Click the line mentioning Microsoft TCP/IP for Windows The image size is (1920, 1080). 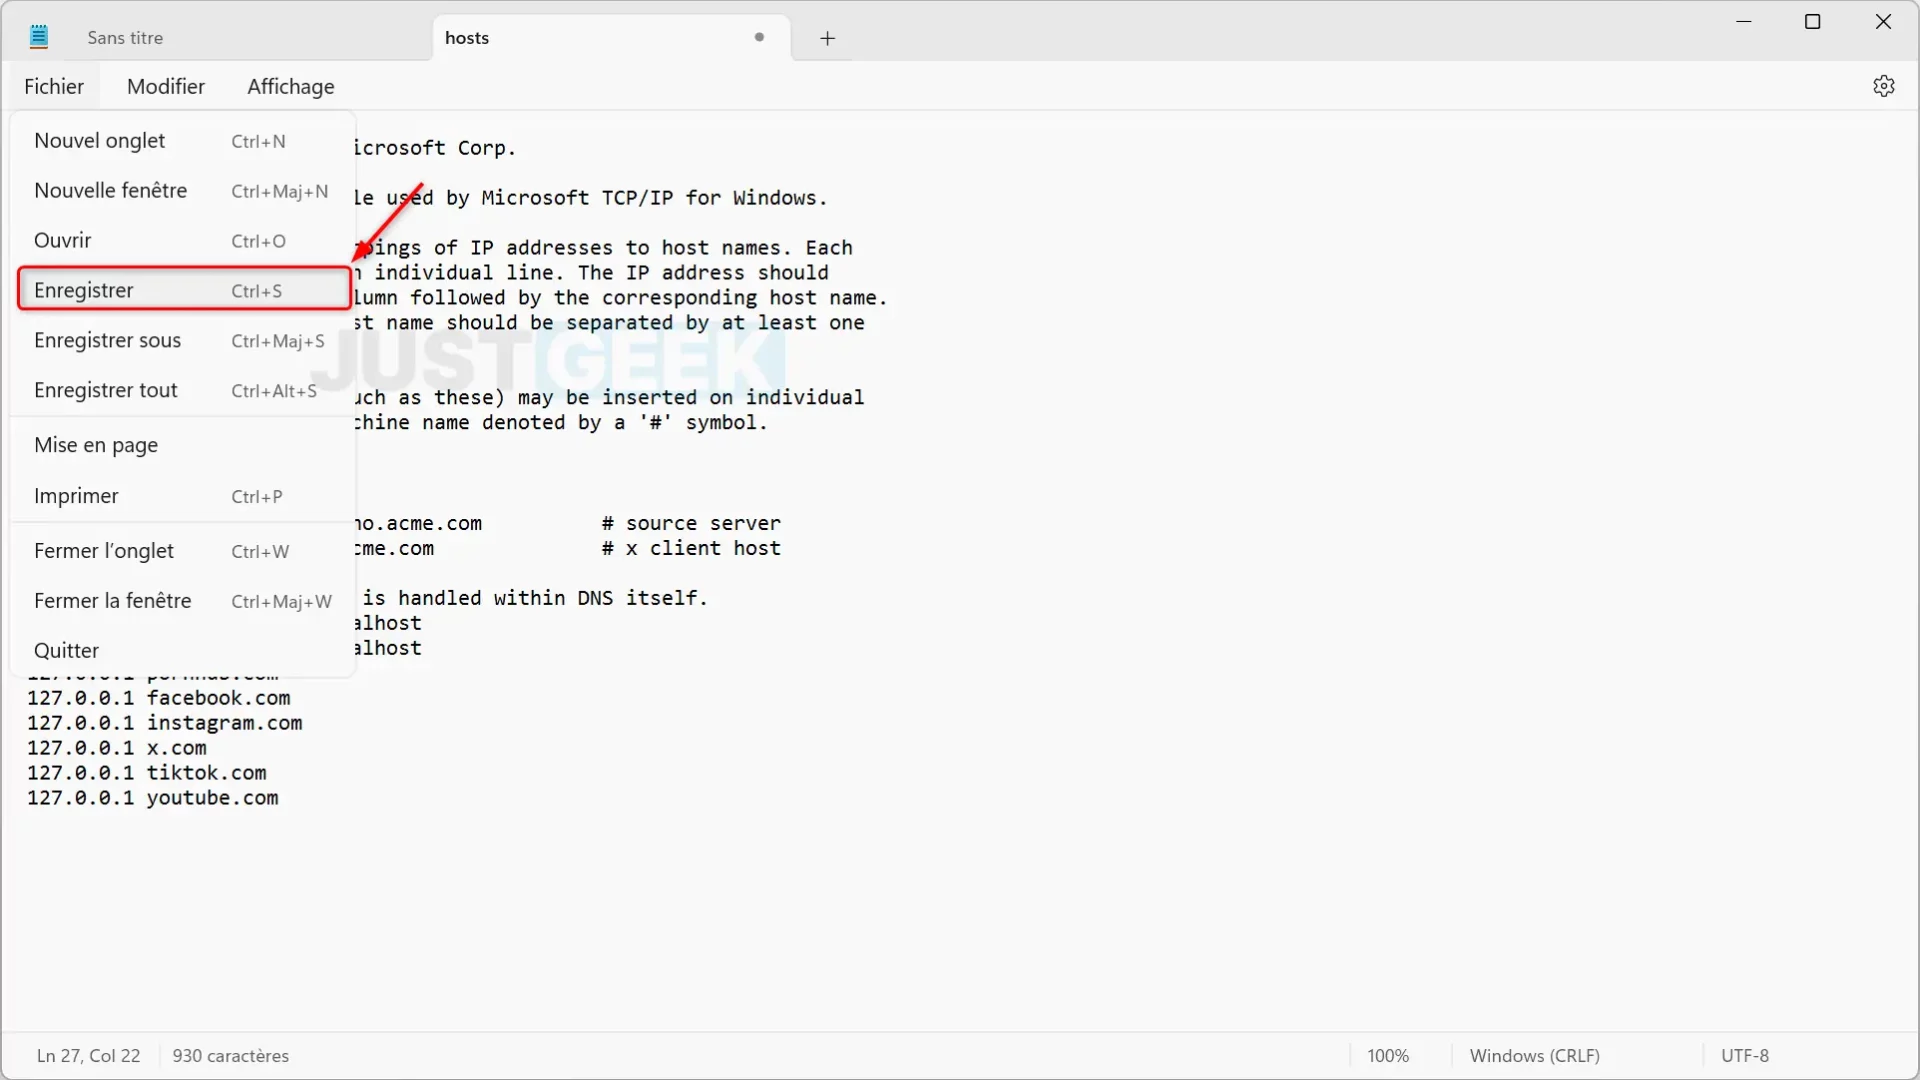point(591,198)
